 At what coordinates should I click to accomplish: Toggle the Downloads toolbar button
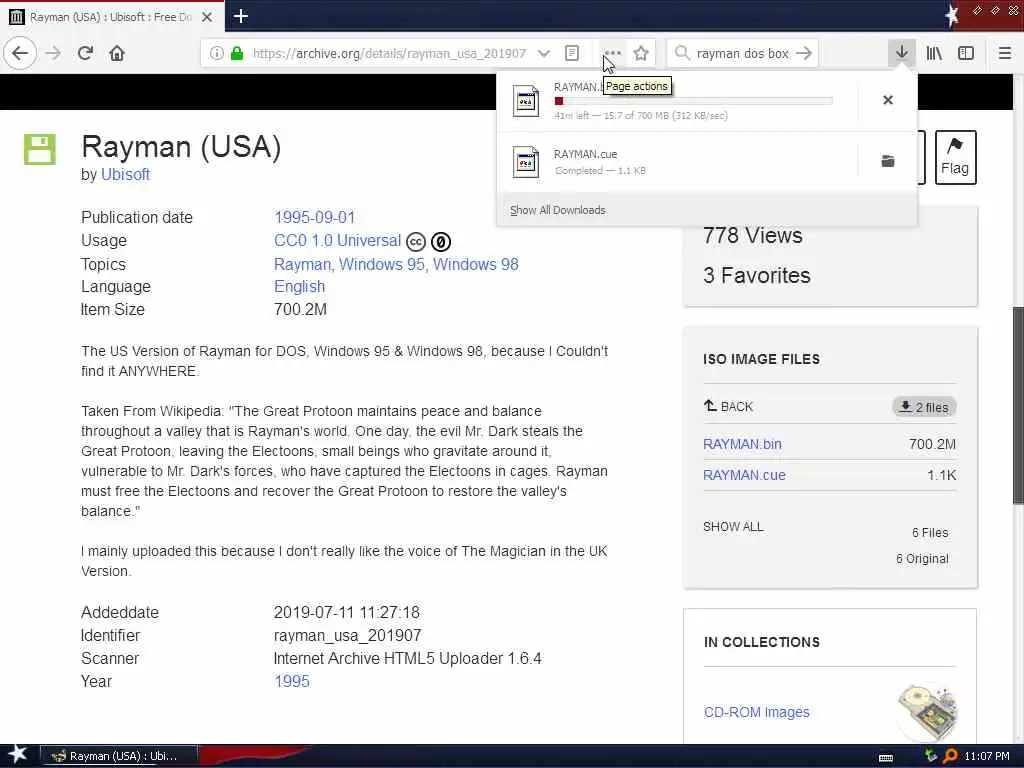click(901, 53)
